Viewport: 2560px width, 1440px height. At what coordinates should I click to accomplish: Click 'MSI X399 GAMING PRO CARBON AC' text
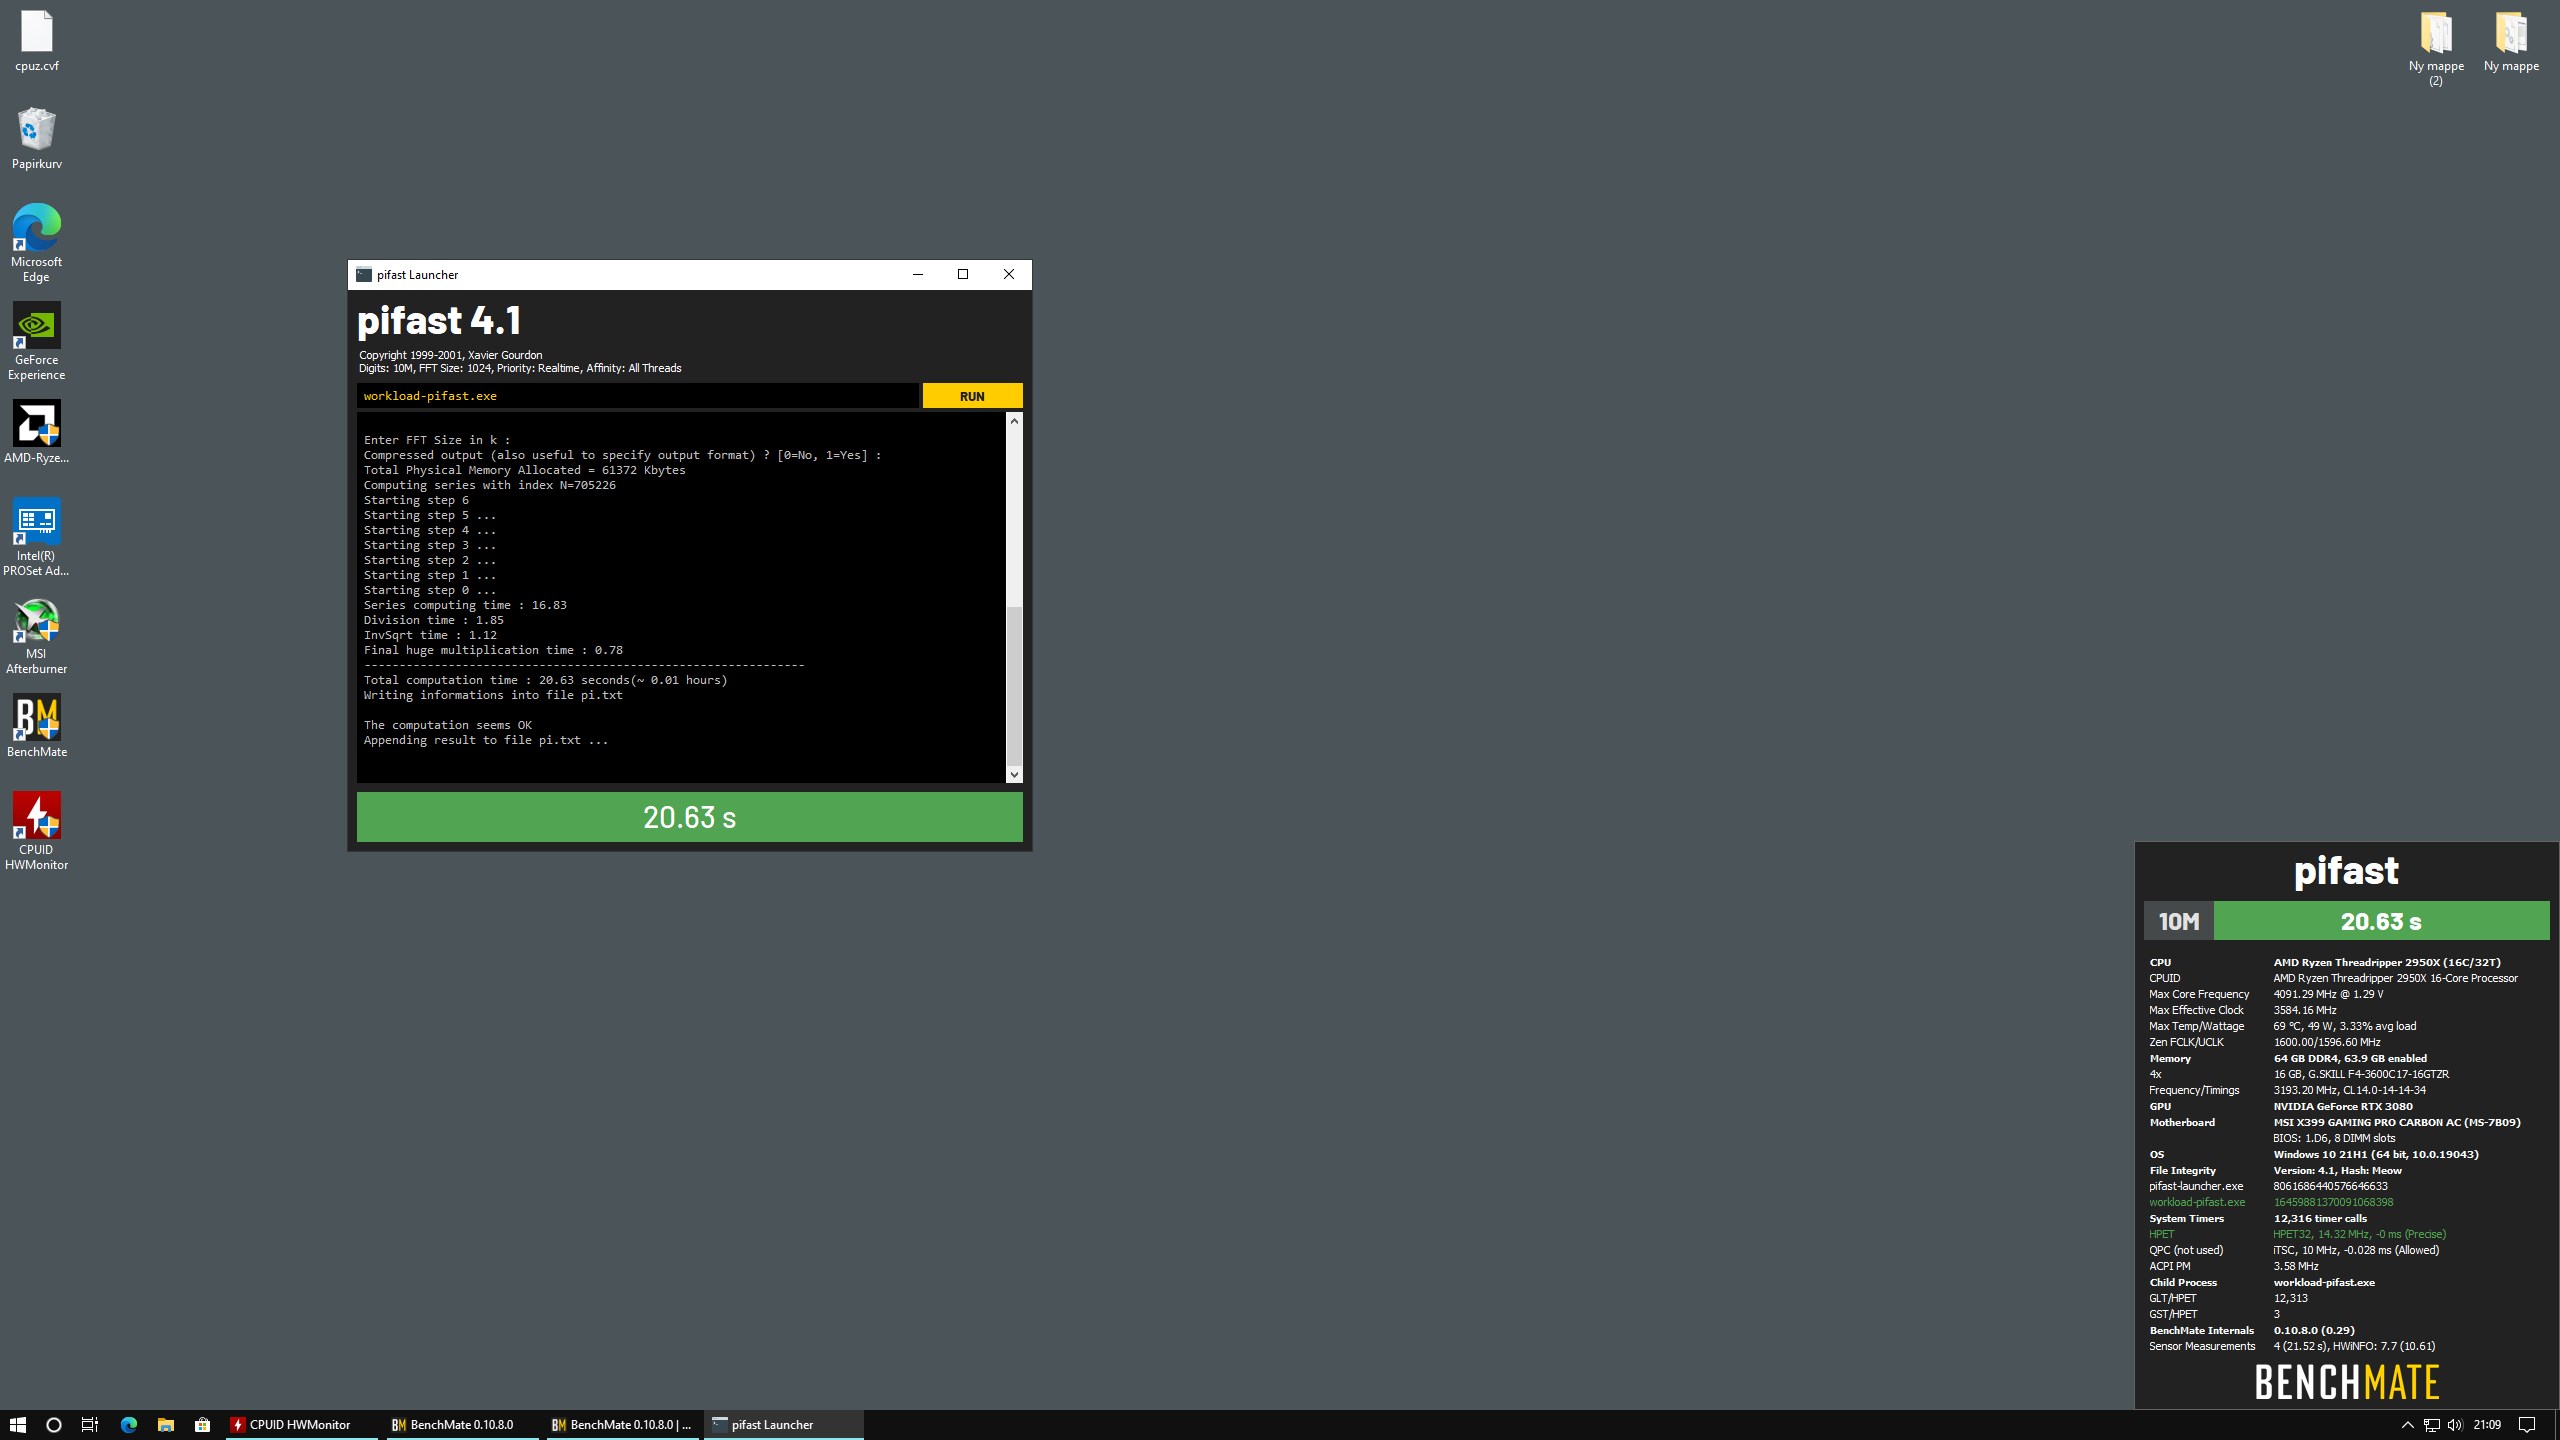(x=2397, y=1122)
